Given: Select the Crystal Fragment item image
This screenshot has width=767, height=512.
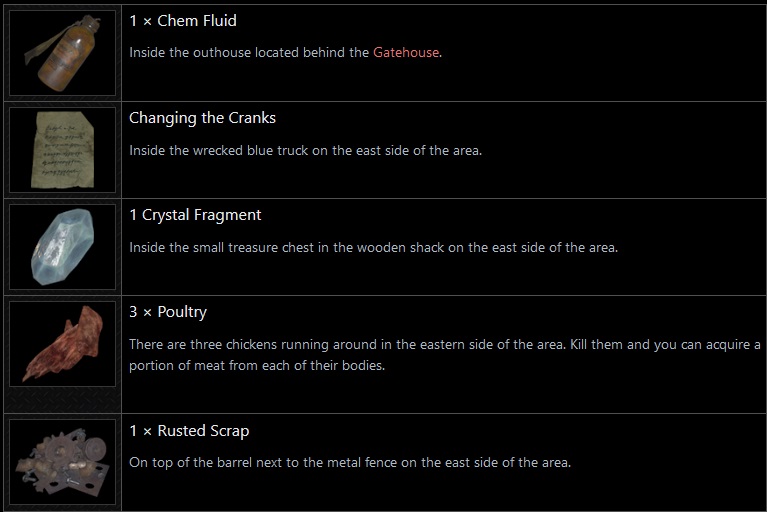Looking at the screenshot, I should [x=62, y=247].
